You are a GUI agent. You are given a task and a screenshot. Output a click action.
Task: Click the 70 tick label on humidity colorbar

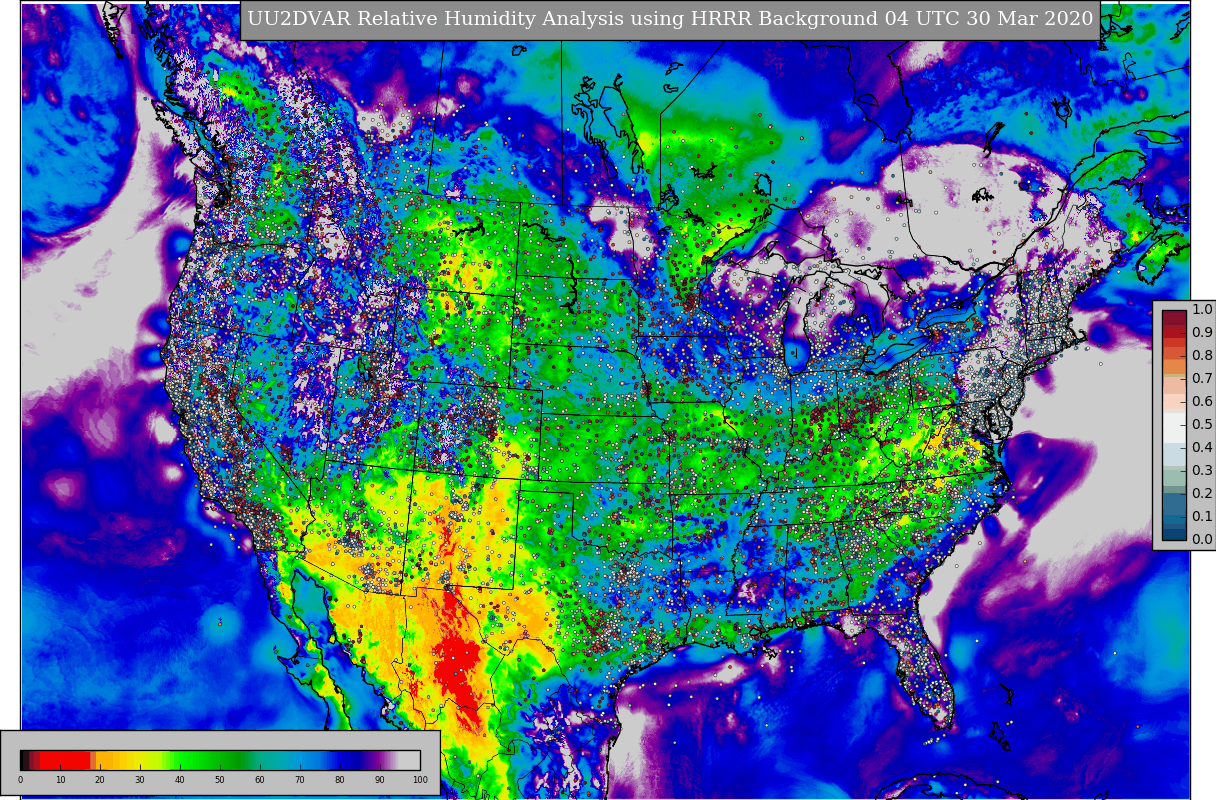[x=300, y=780]
